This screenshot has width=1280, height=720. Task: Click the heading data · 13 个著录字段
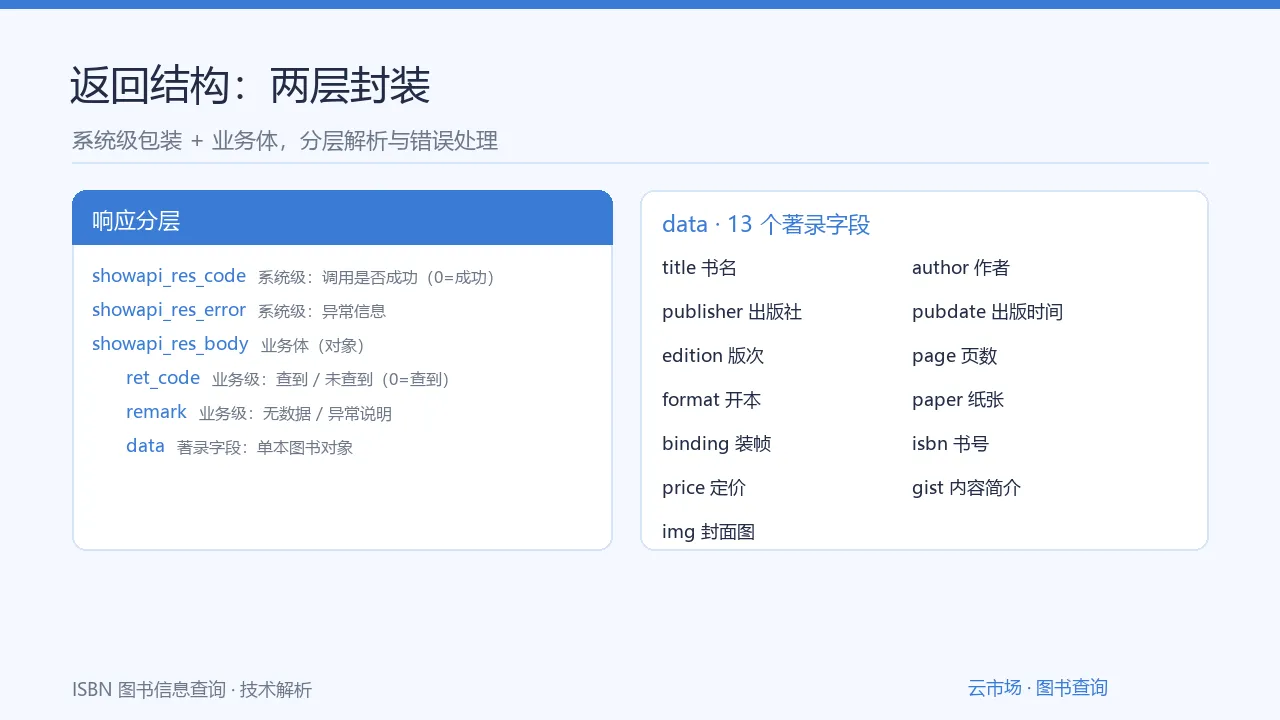[766, 224]
